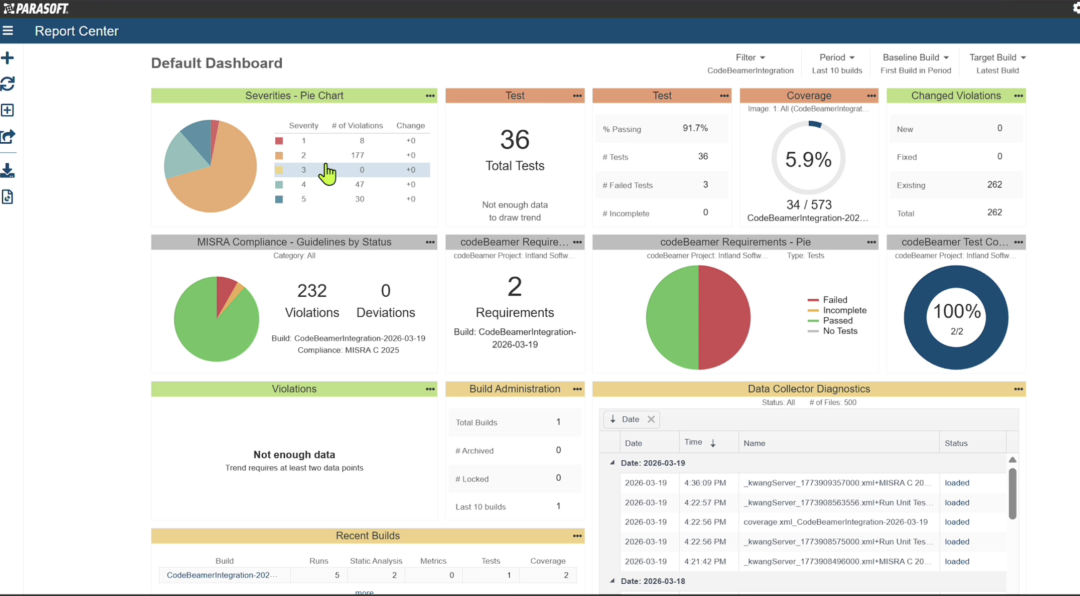Remove the Date grouping chip
This screenshot has height=596, width=1080.
click(x=651, y=420)
